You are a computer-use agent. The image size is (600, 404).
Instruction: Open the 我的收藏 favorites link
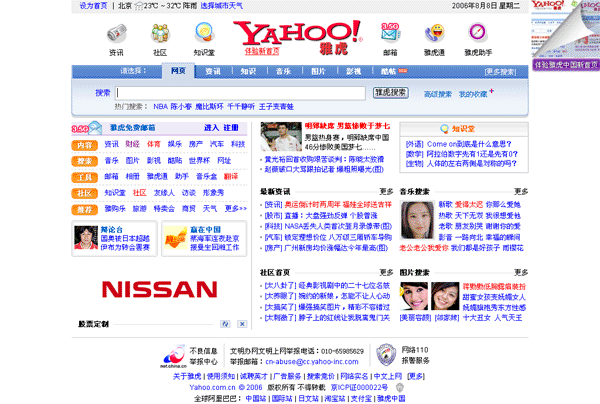[x=473, y=94]
